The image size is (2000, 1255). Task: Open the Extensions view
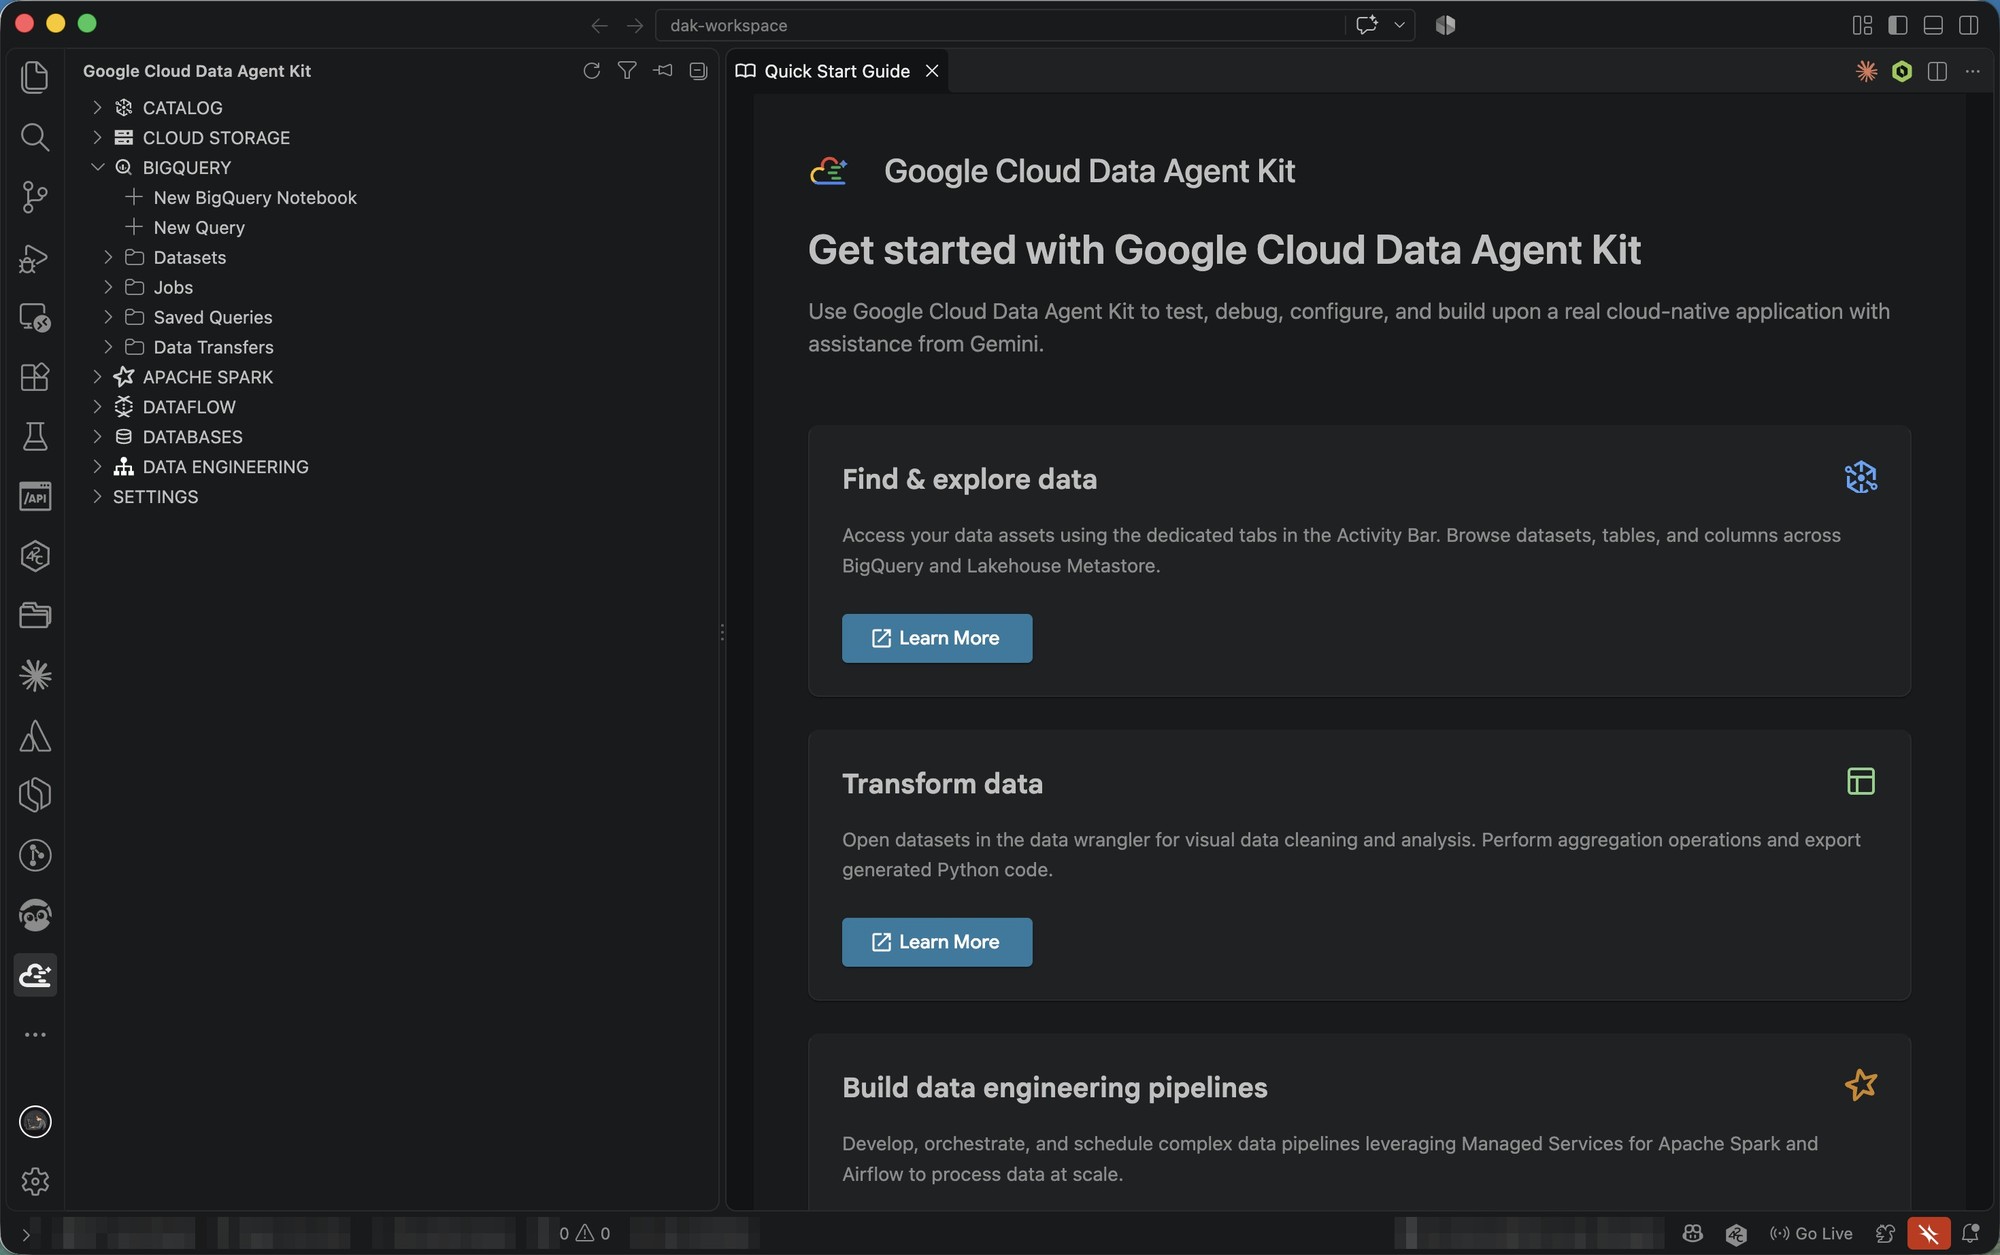tap(35, 377)
